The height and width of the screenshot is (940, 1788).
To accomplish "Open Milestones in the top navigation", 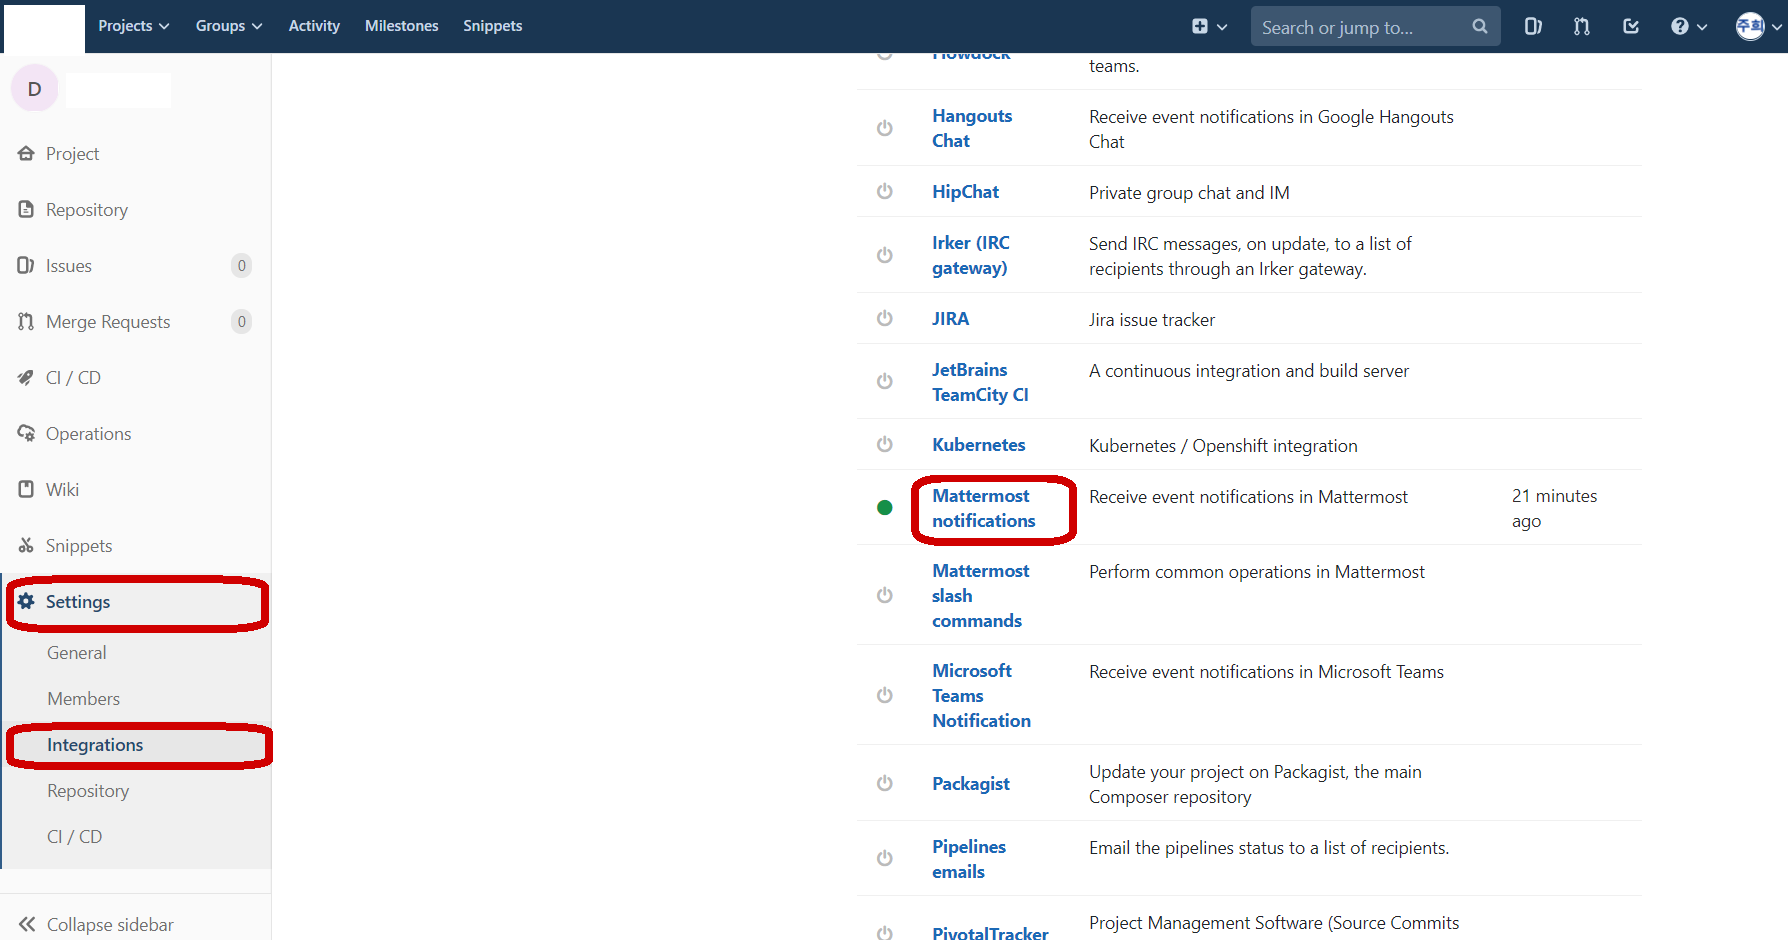I will 401,26.
